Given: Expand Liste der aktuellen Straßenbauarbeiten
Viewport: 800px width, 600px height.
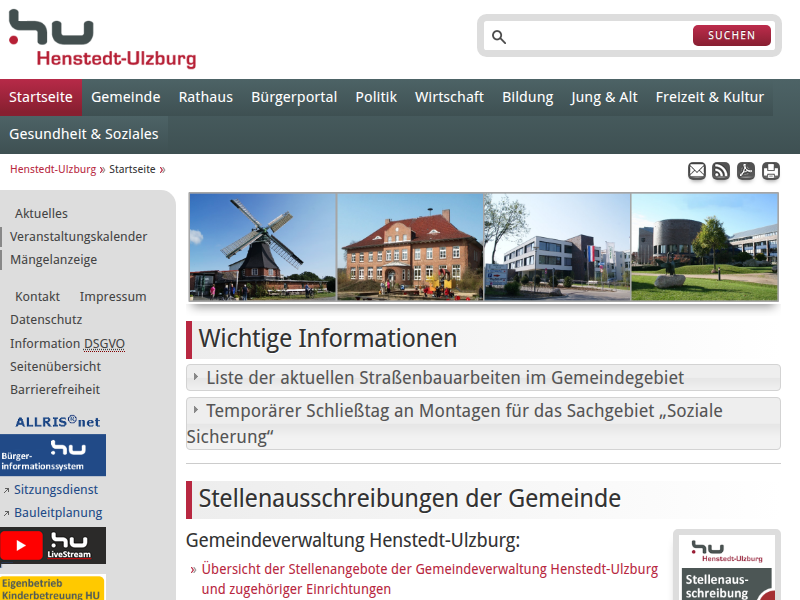Looking at the screenshot, I should (x=483, y=378).
